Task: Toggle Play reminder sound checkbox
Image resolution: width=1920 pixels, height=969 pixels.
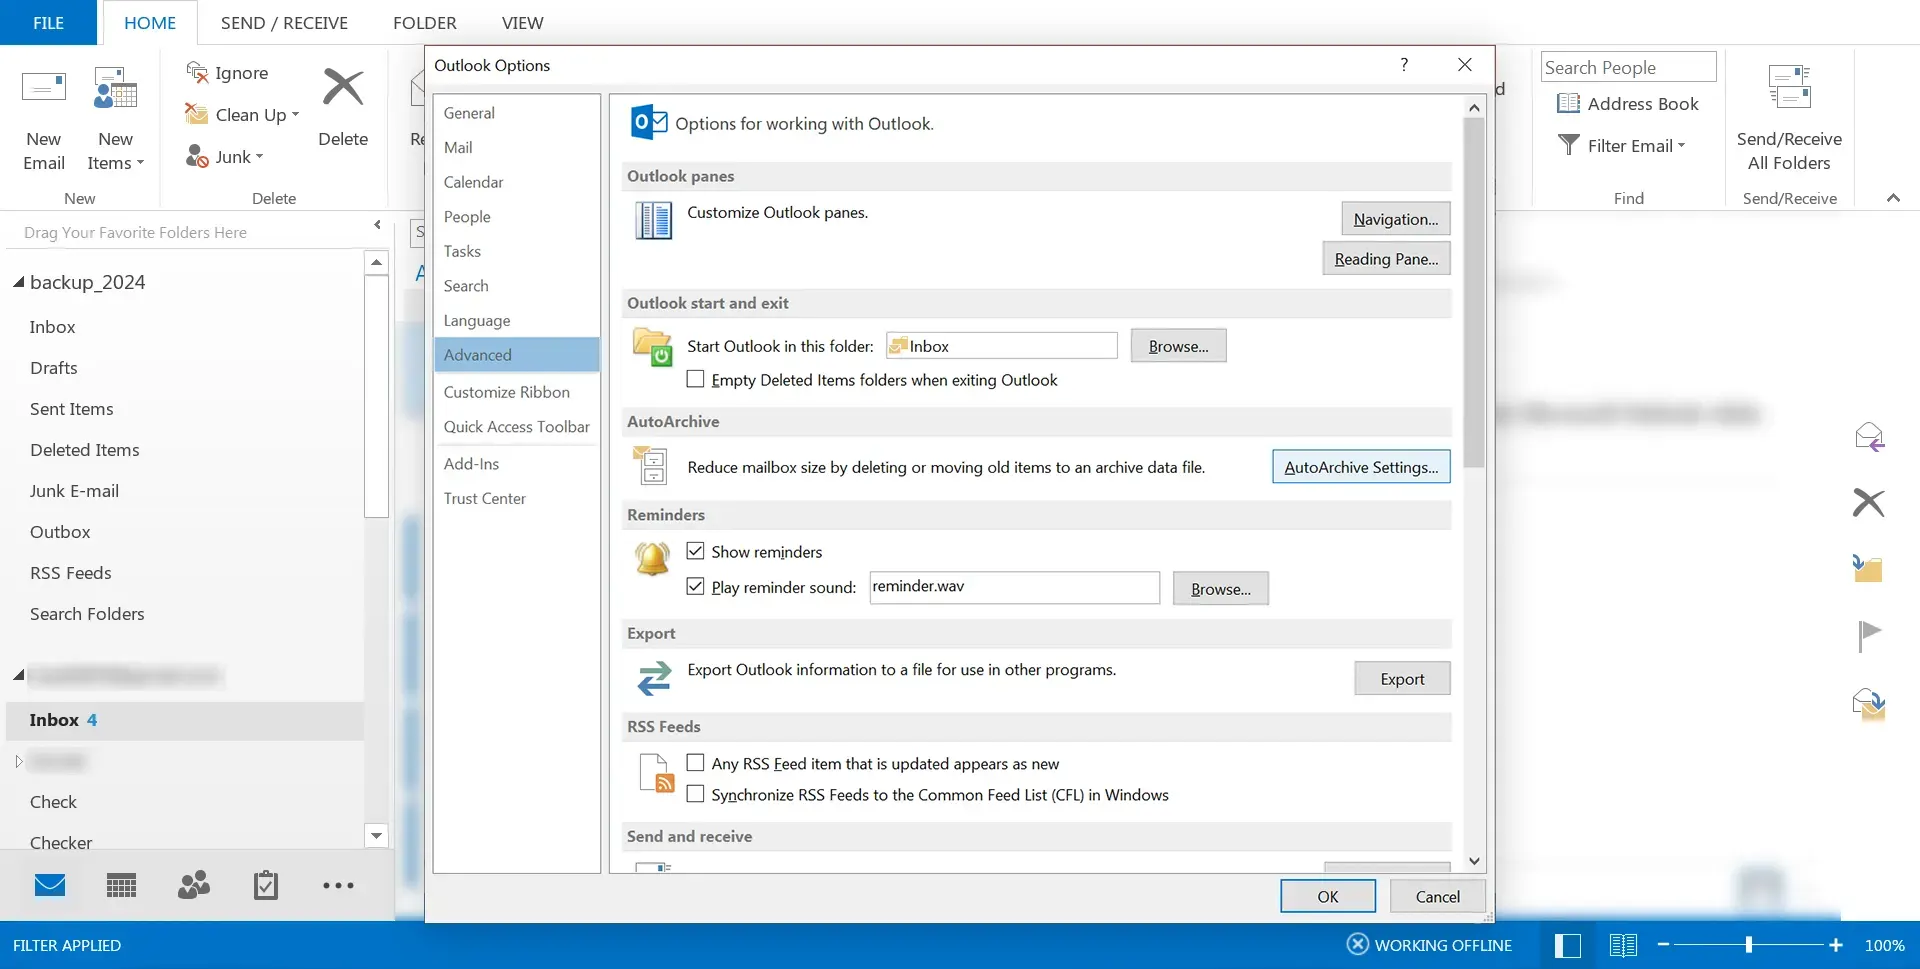Action: coord(695,586)
